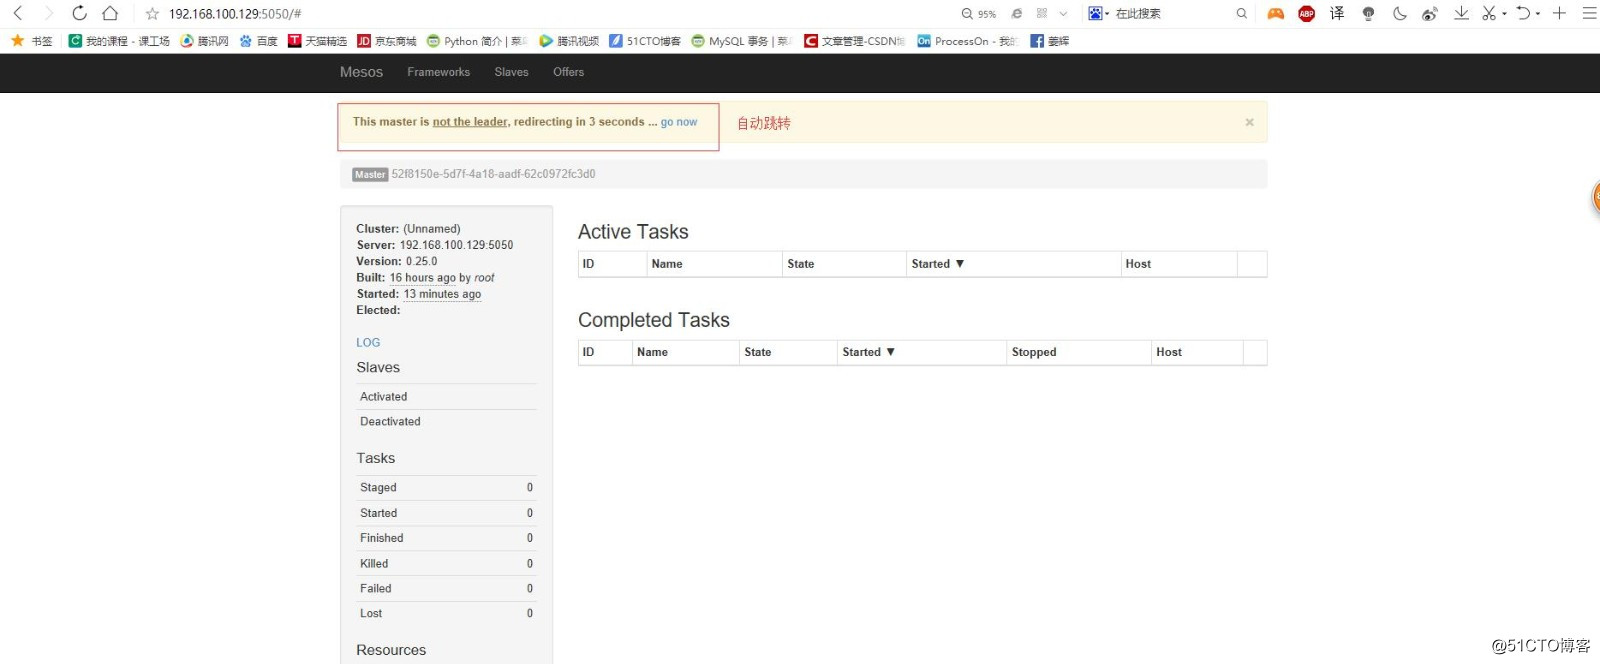This screenshot has height=664, width=1600.
Task: Open the Weibo extension icon
Action: (x=1430, y=14)
